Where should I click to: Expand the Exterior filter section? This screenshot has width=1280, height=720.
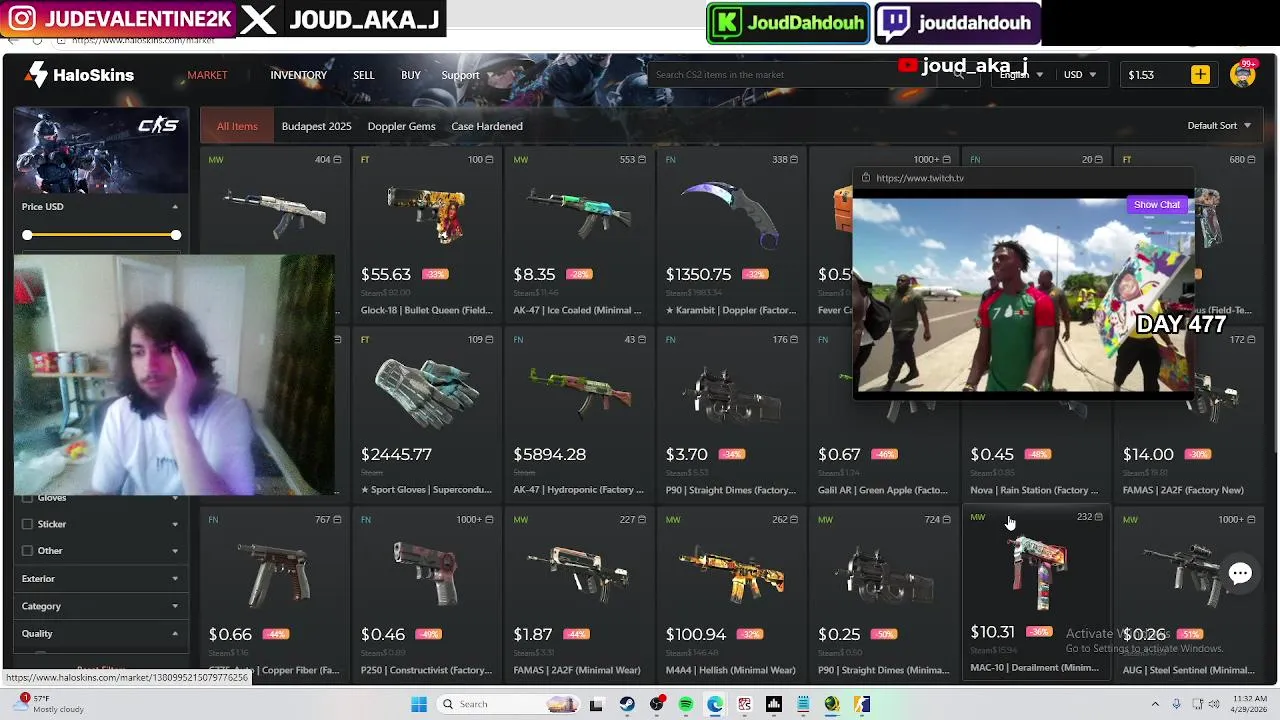[100, 578]
